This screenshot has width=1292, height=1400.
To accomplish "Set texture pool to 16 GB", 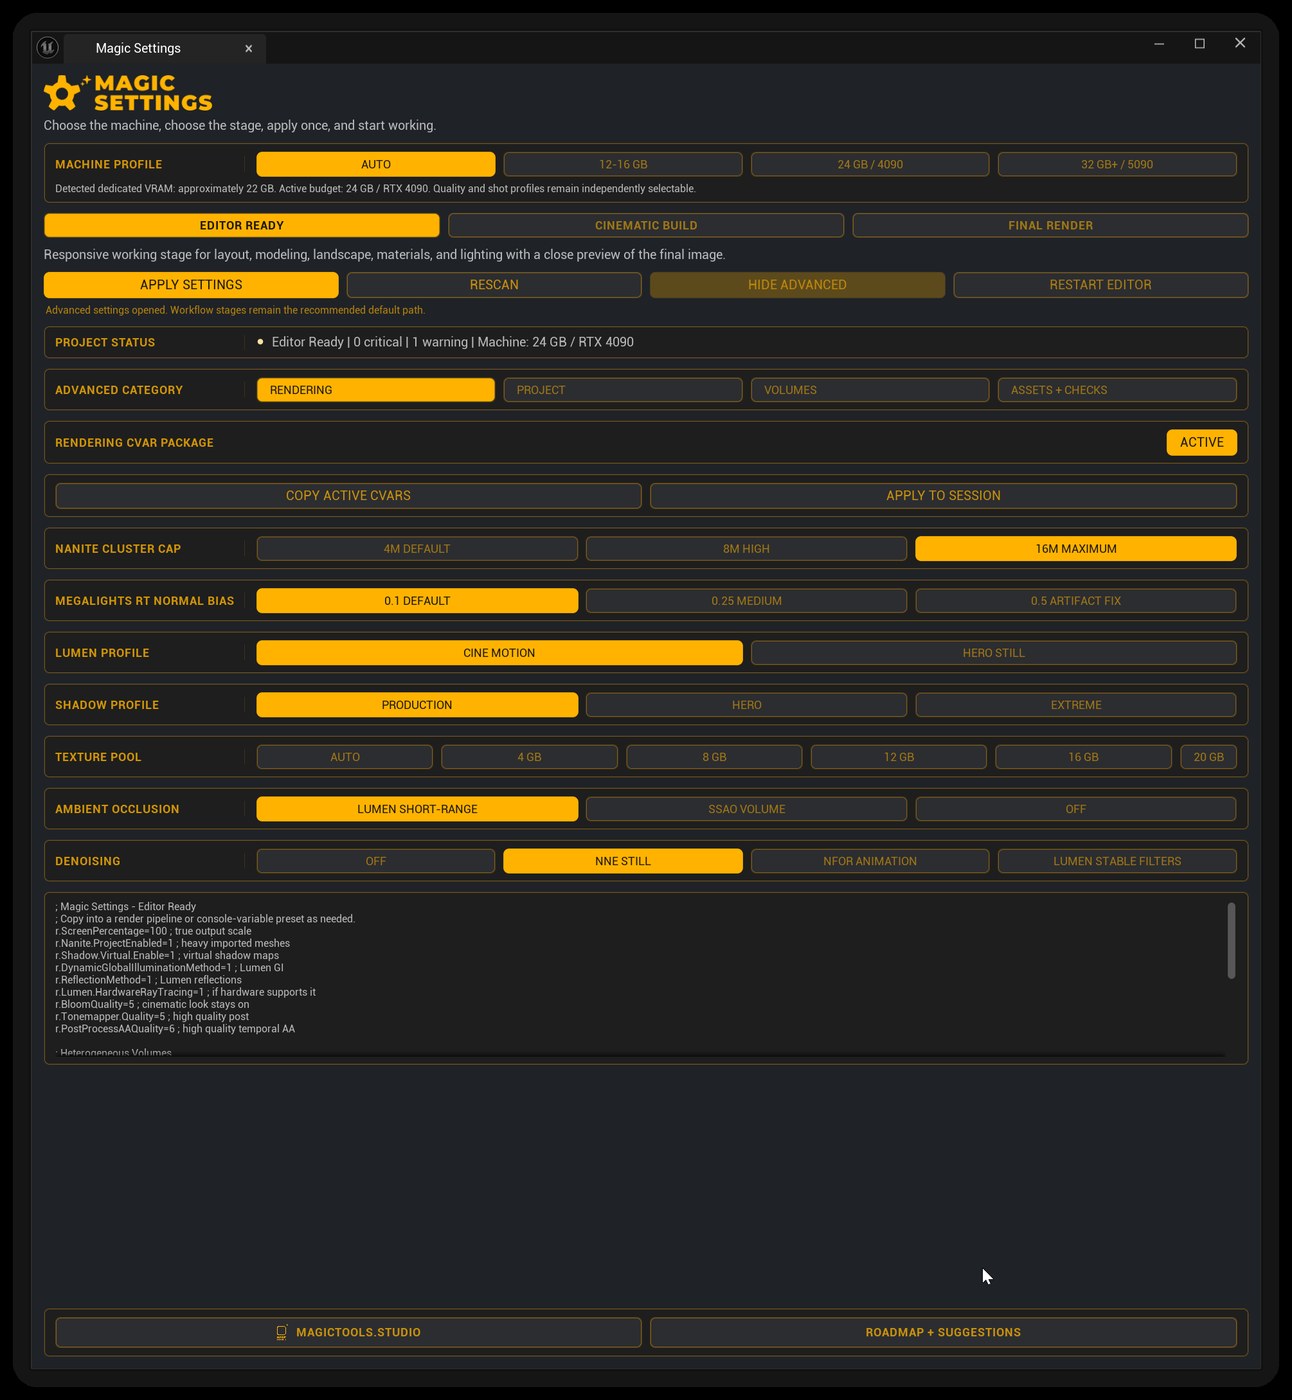I will pos(1083,757).
